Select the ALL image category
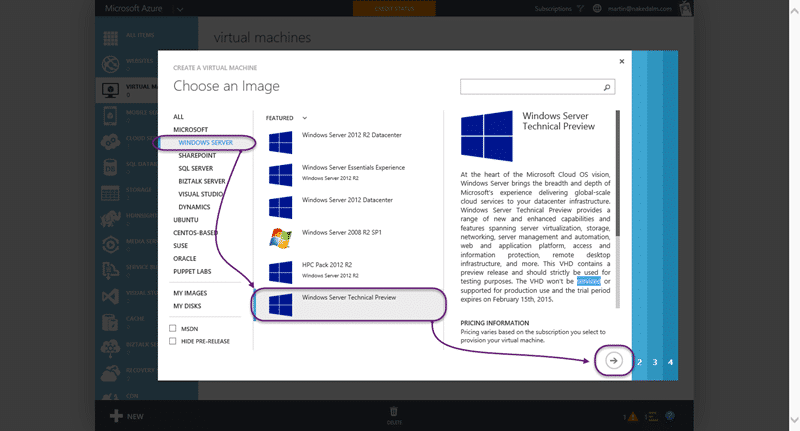The image size is (800, 431). [178, 117]
